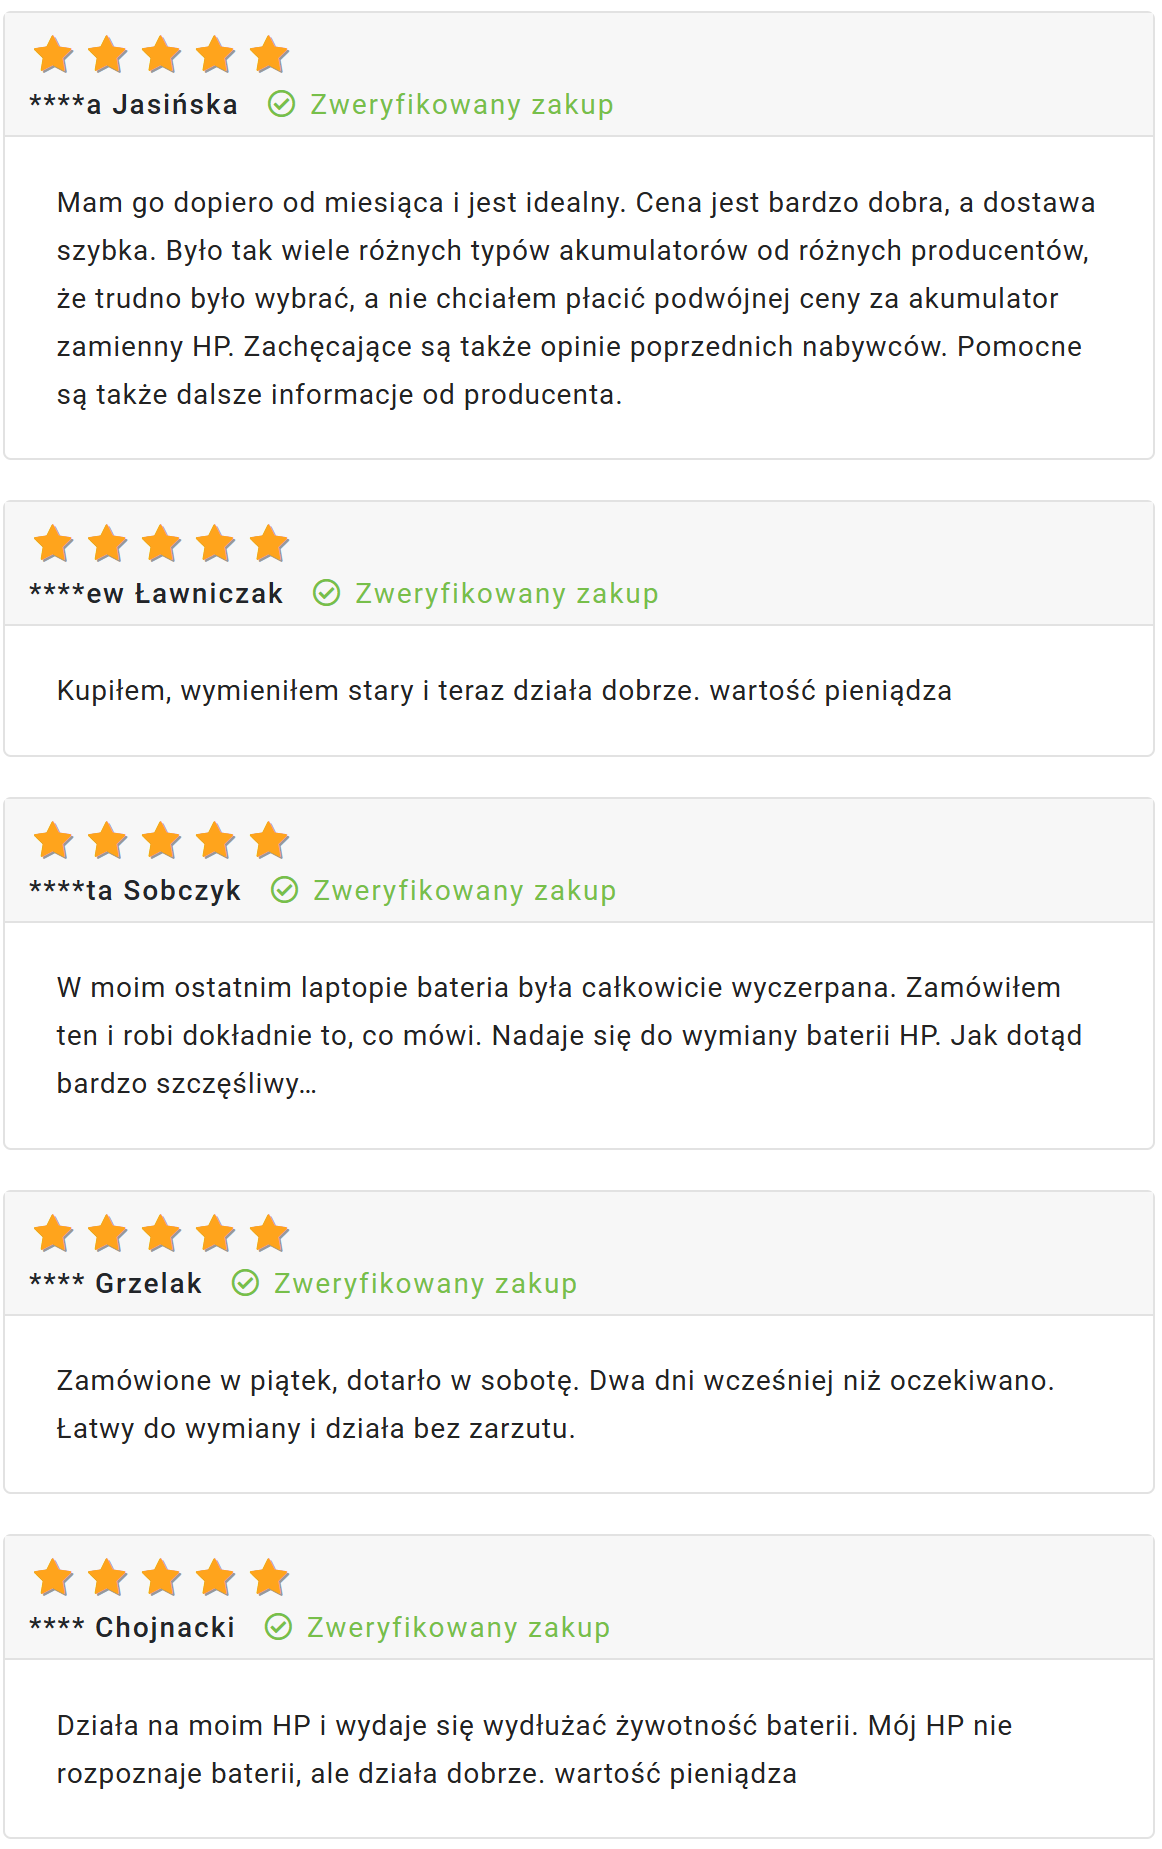This screenshot has width=1162, height=1849.
Task: Click reviewer name ****ew Ławniczak
Action: 156,594
